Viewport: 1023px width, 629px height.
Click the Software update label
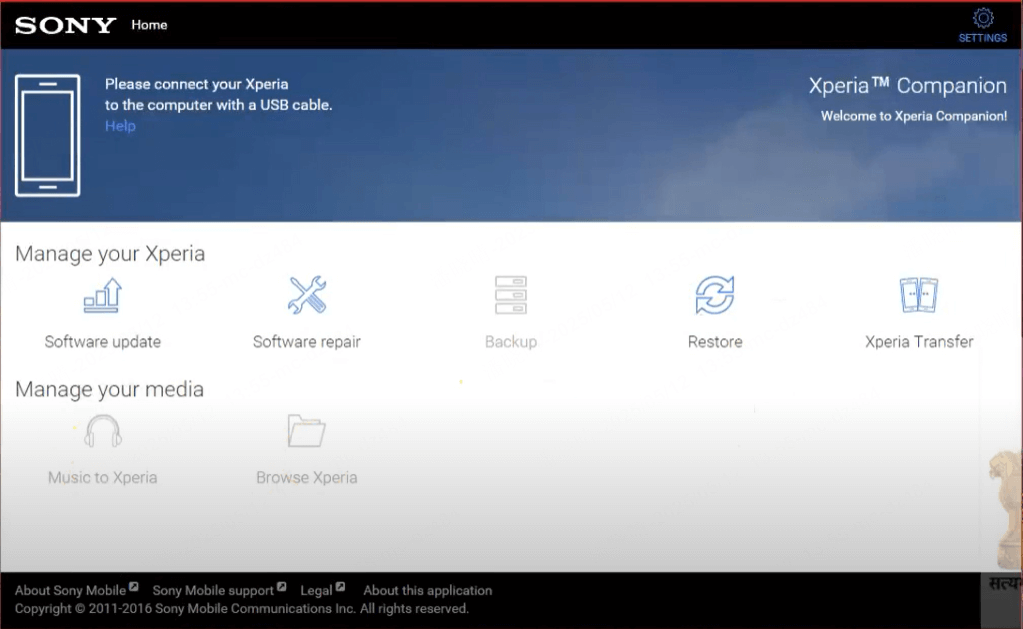102,342
